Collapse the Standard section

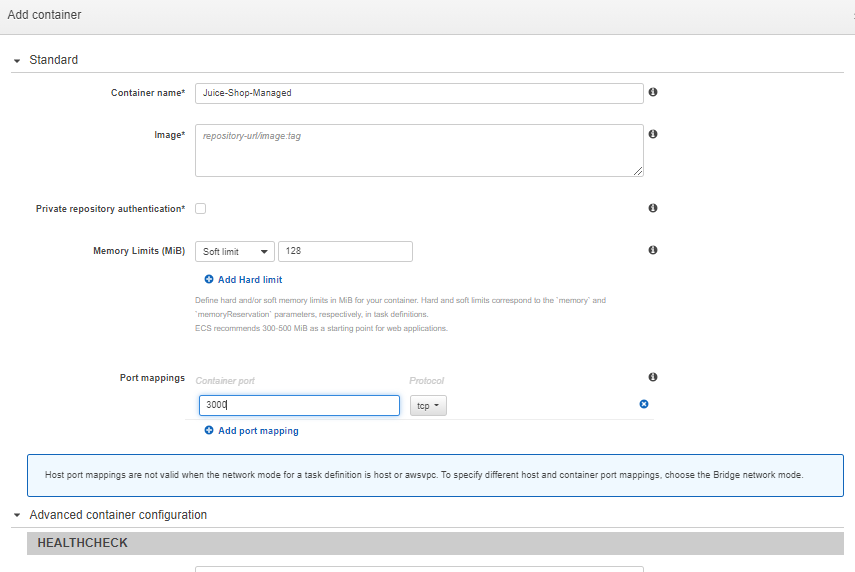(x=17, y=60)
